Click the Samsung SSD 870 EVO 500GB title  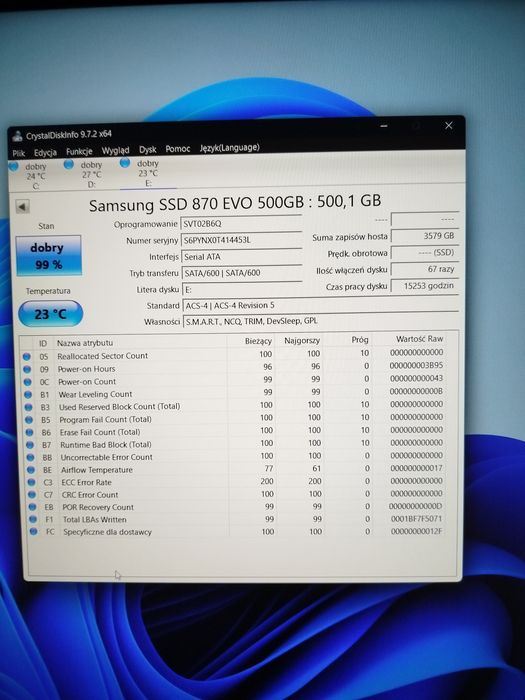[235, 203]
